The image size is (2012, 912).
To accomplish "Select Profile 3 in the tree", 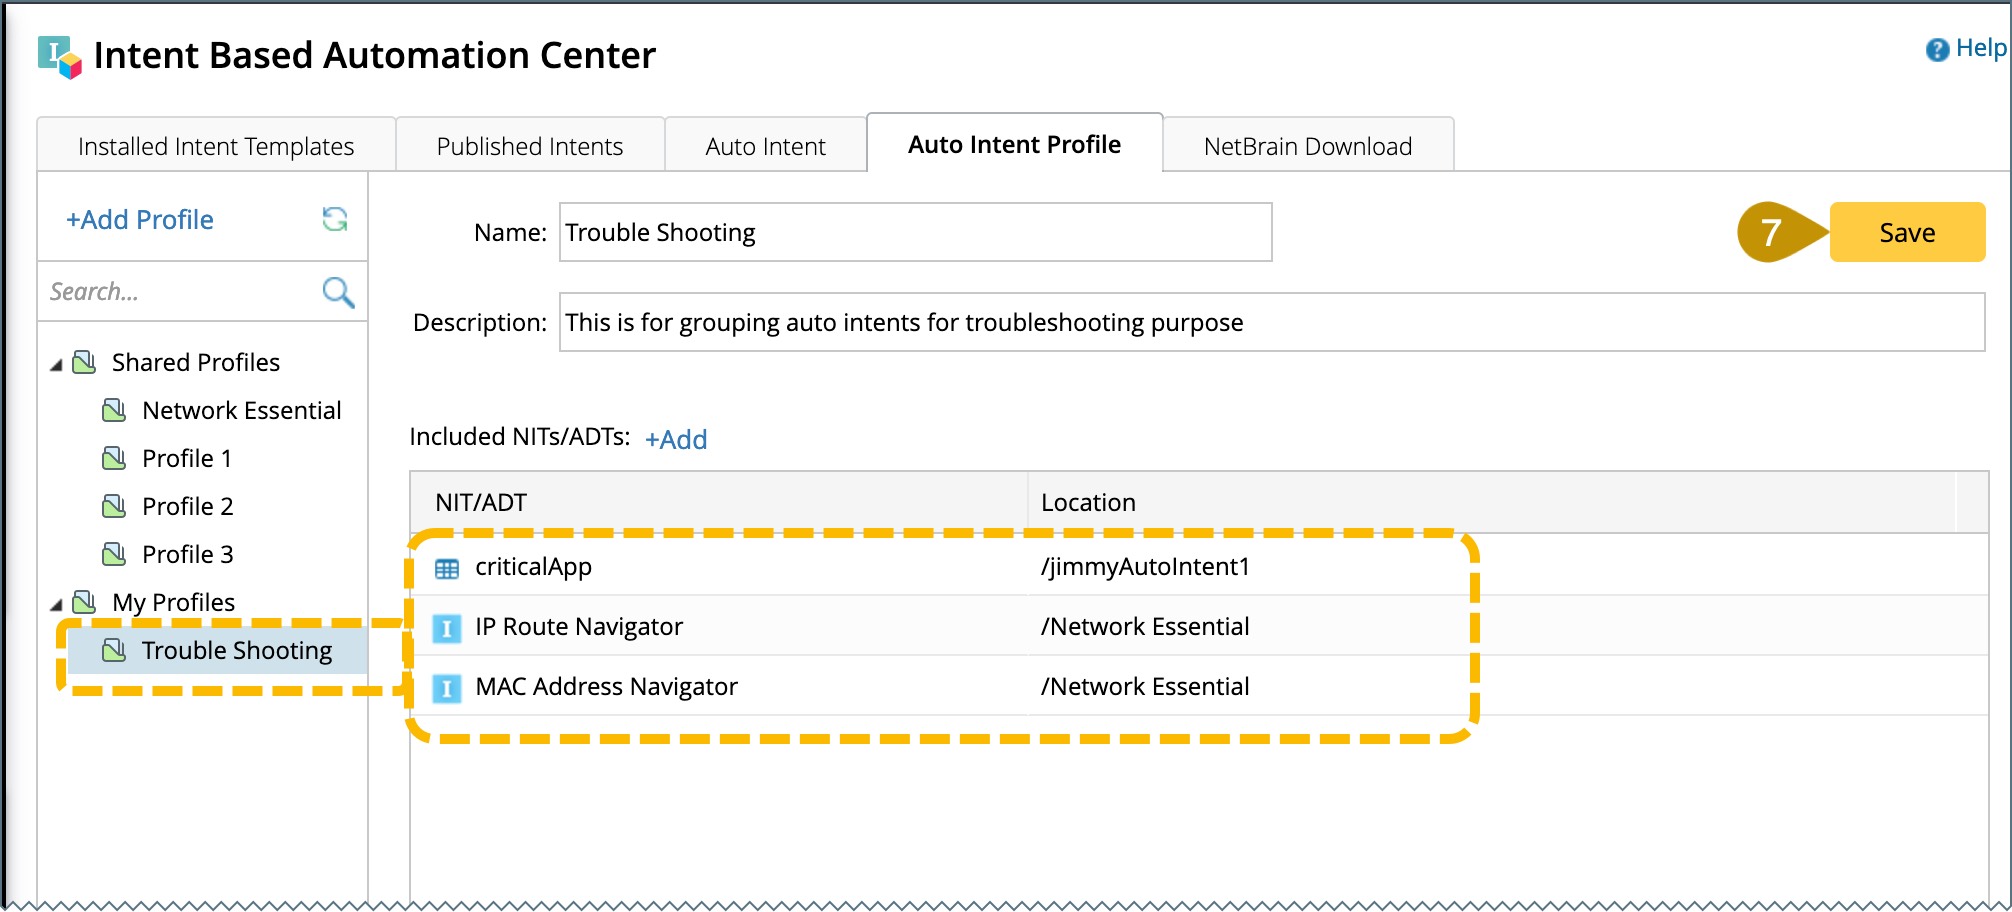I will [x=187, y=554].
